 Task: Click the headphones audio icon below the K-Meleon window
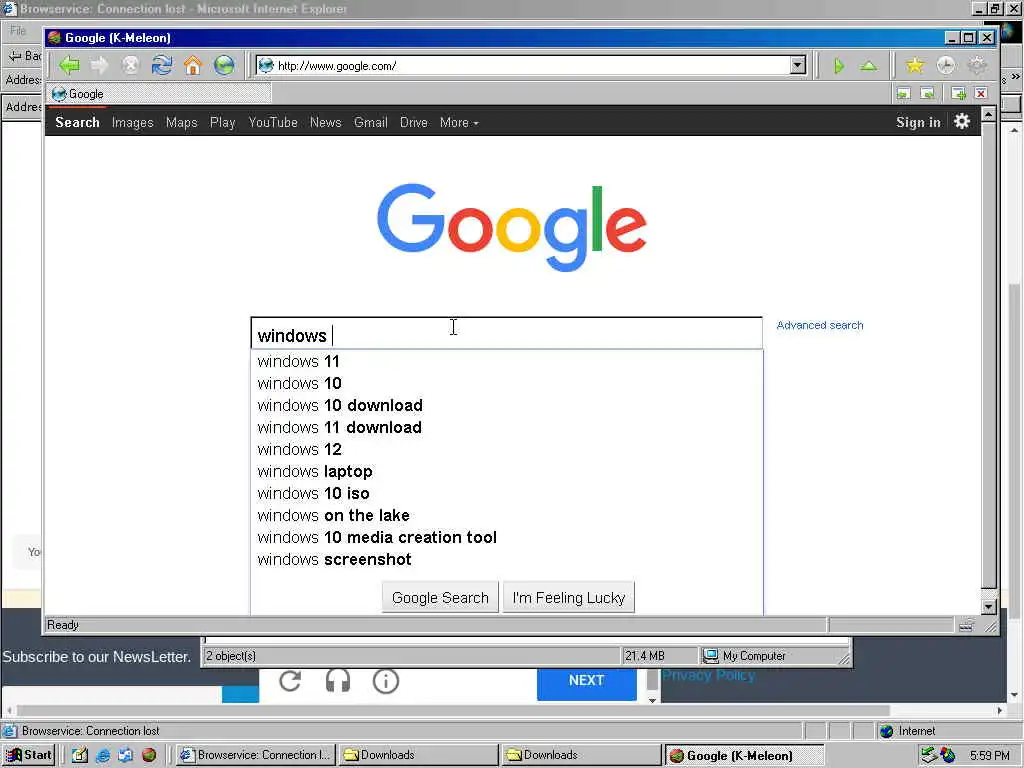338,681
